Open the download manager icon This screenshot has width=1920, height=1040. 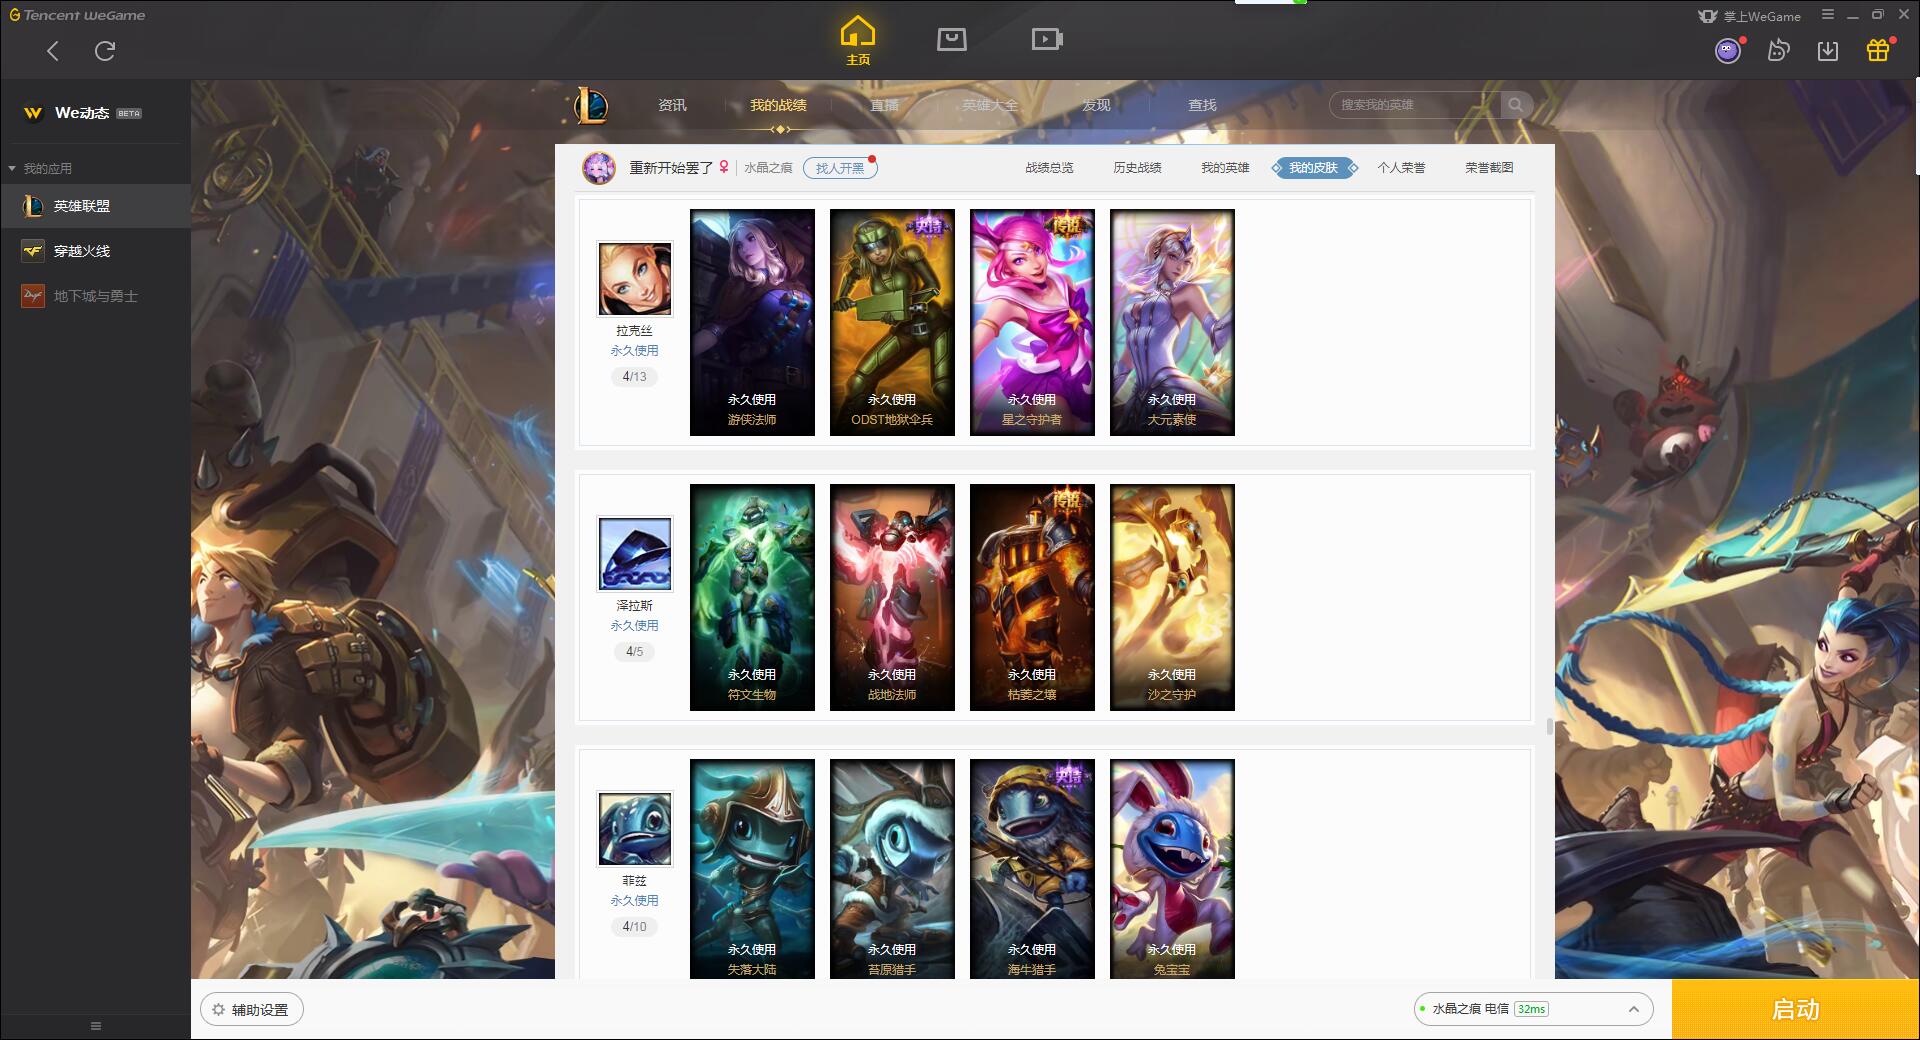1828,51
